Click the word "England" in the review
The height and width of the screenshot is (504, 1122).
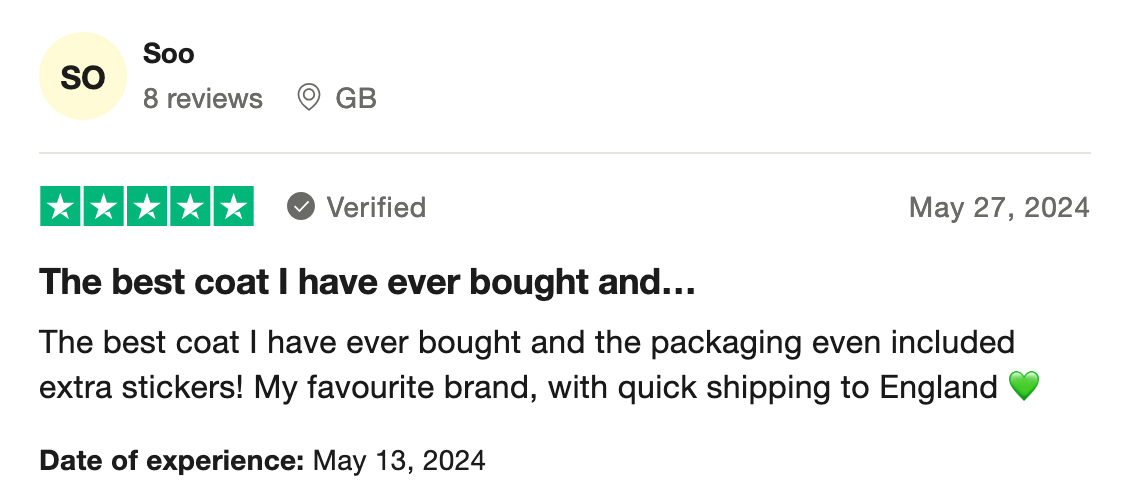938,387
